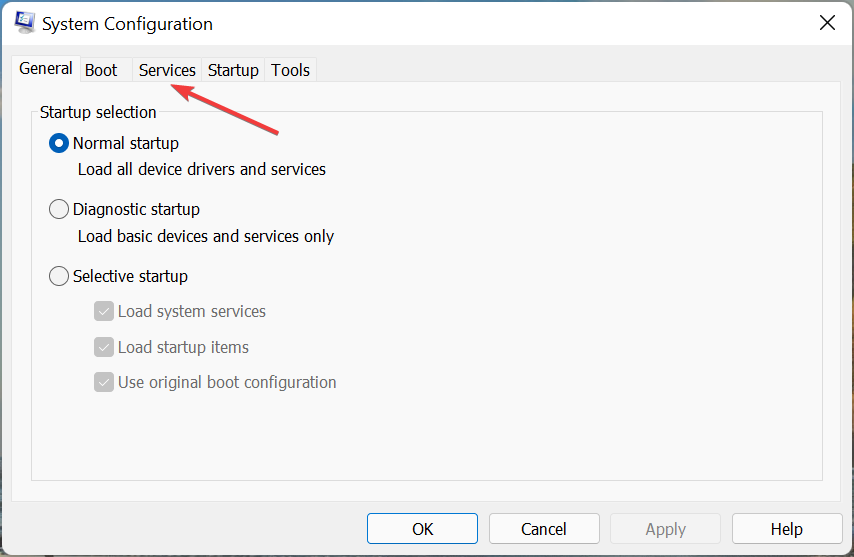Screen dimensions: 854x557
Task: Toggle the Load system services checkbox
Action: click(104, 311)
